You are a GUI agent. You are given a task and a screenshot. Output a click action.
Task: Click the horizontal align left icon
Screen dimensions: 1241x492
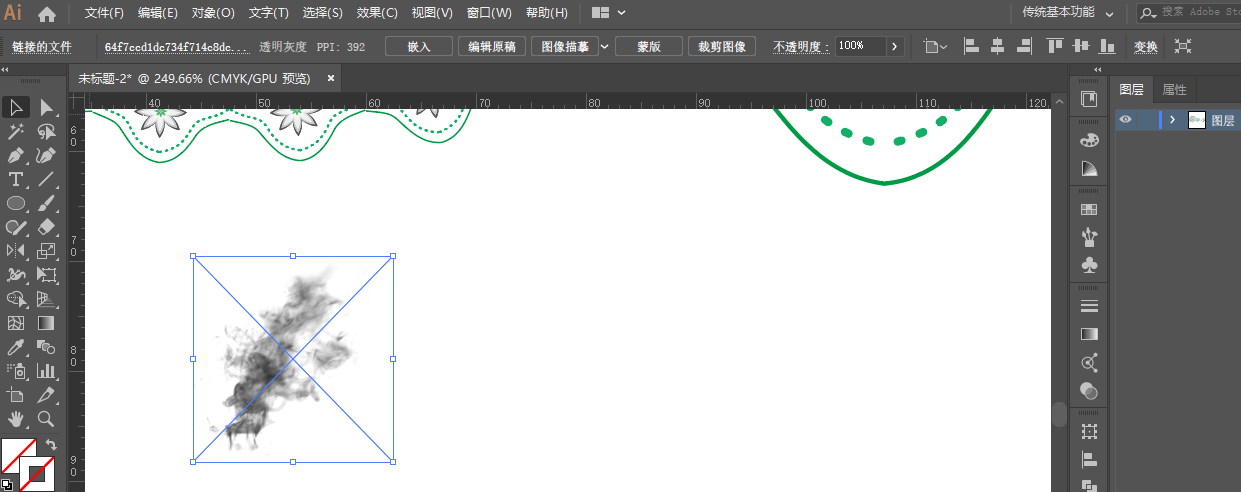pos(971,46)
